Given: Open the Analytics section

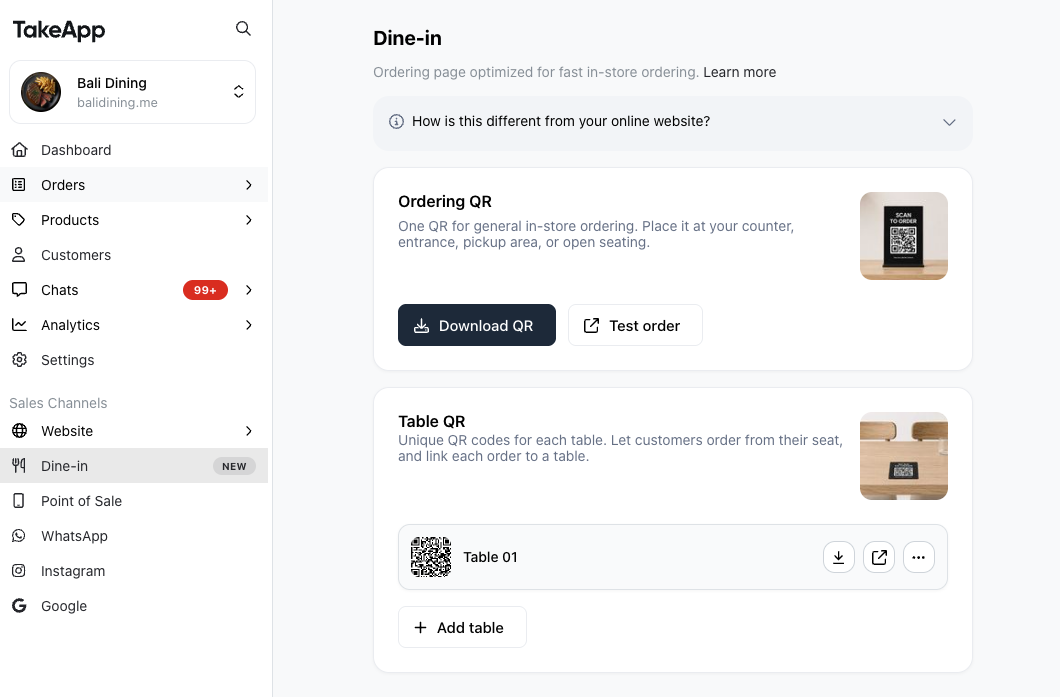Looking at the screenshot, I should (134, 325).
